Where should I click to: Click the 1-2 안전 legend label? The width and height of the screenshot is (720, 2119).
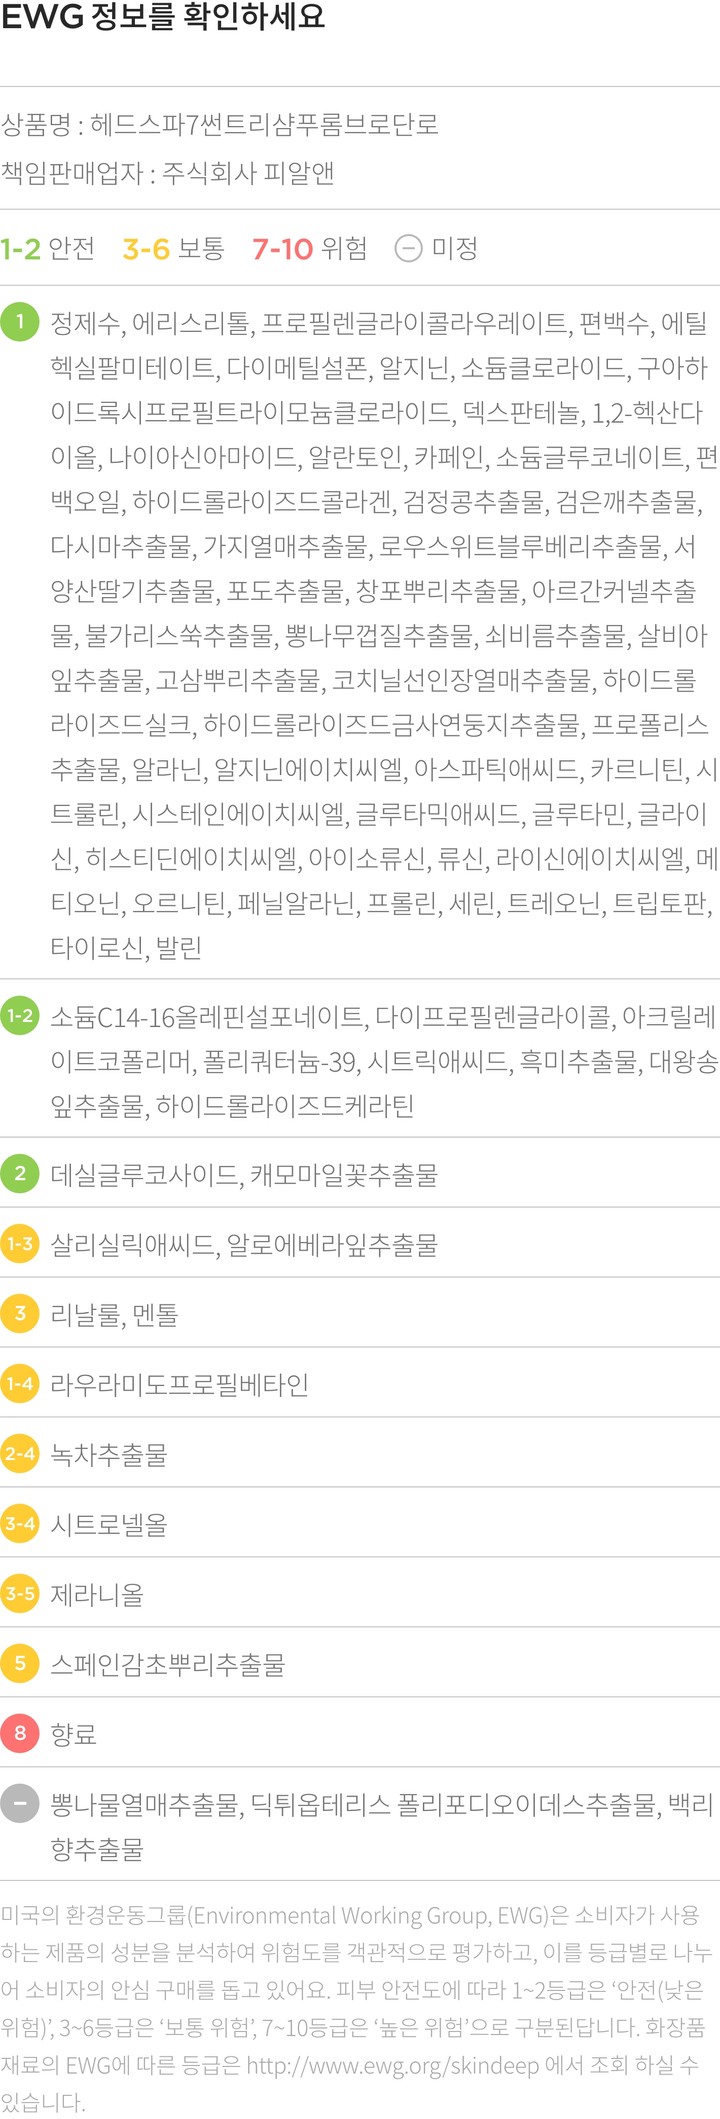pyautogui.click(x=48, y=248)
